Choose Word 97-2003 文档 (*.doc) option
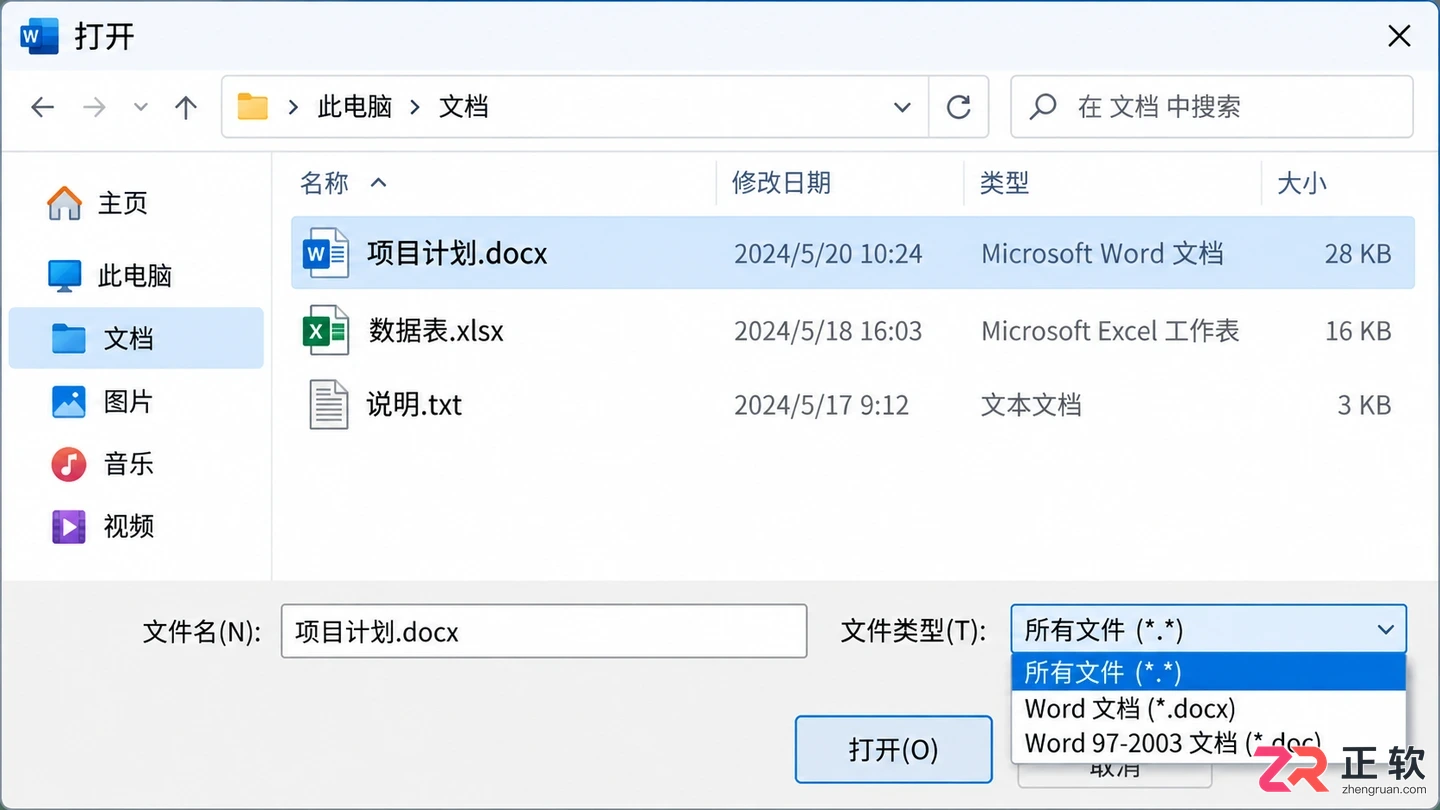Image resolution: width=1440 pixels, height=810 pixels. tap(1208, 743)
